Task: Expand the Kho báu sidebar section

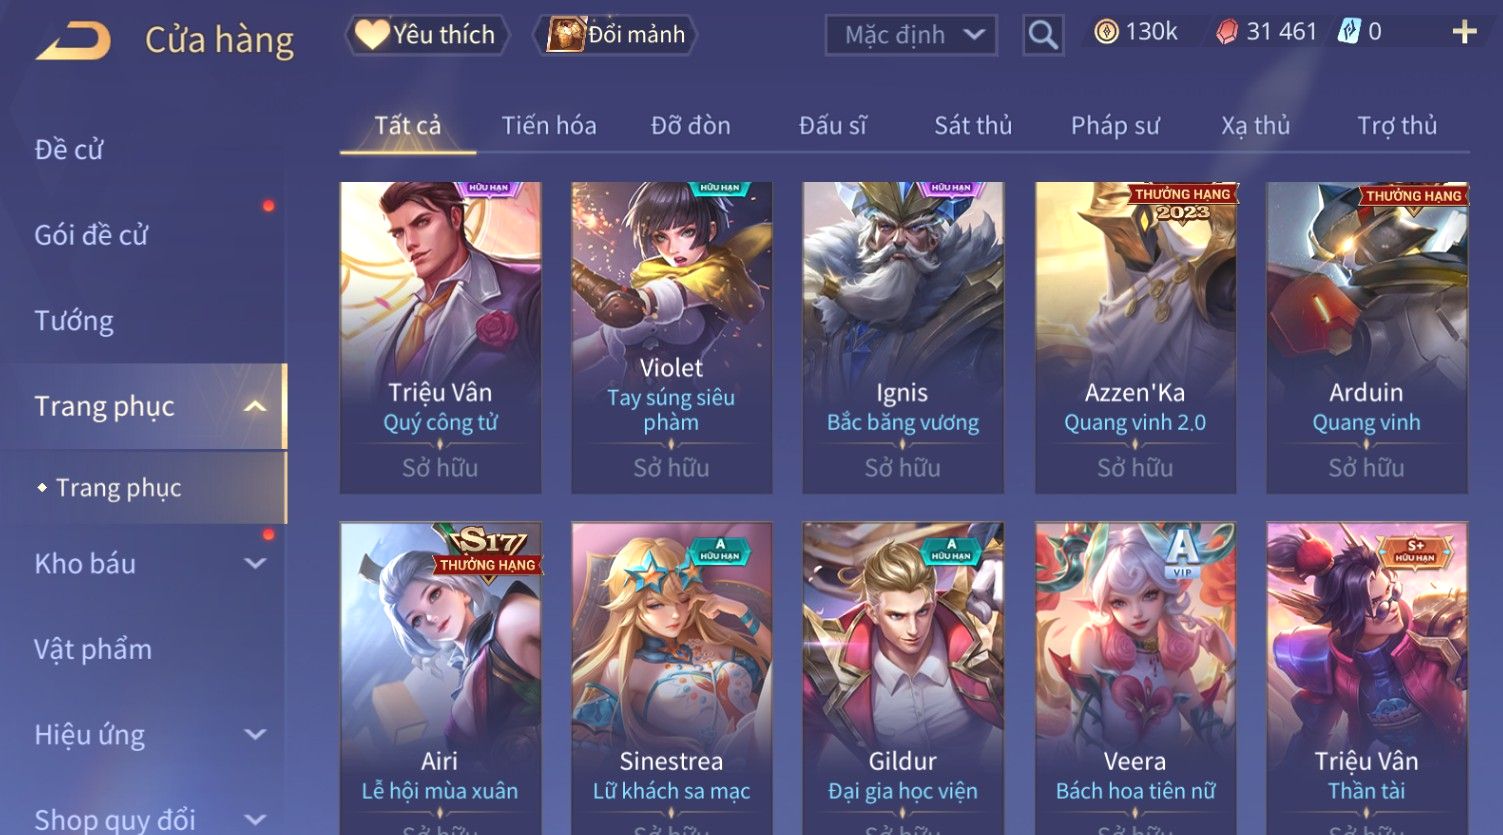Action: pyautogui.click(x=255, y=563)
